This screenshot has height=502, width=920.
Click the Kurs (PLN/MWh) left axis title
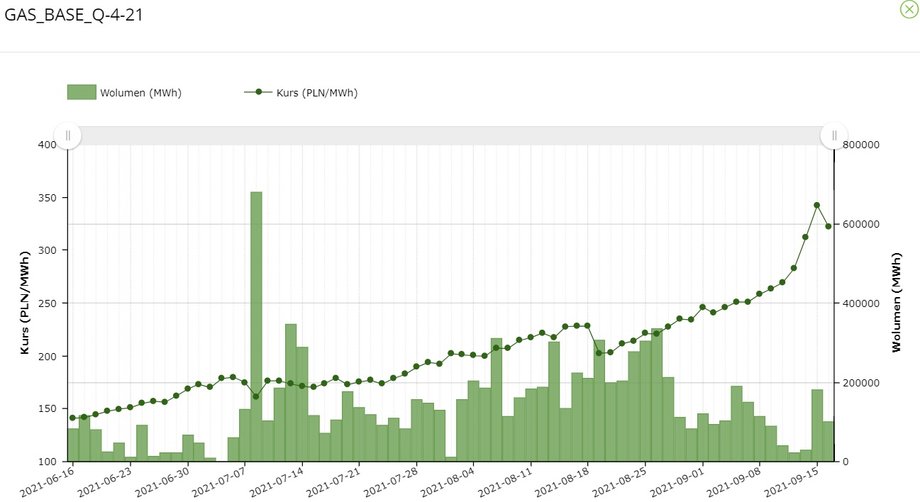click(x=25, y=303)
